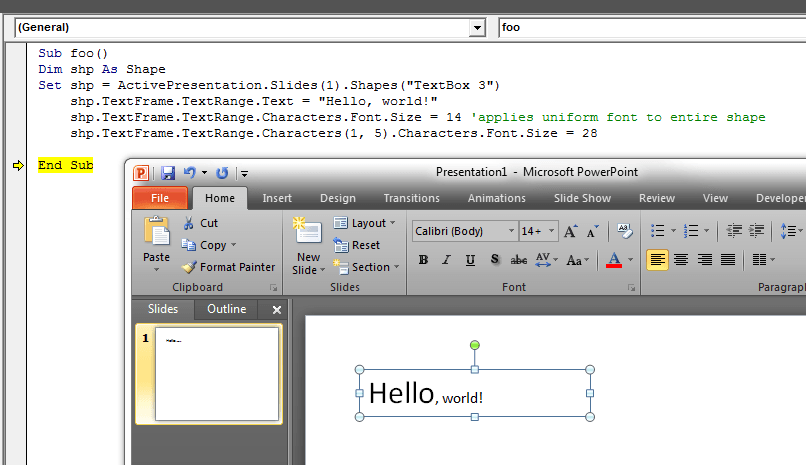Viewport: 806px width, 465px height.
Task: Toggle Align Text Left
Action: click(657, 260)
